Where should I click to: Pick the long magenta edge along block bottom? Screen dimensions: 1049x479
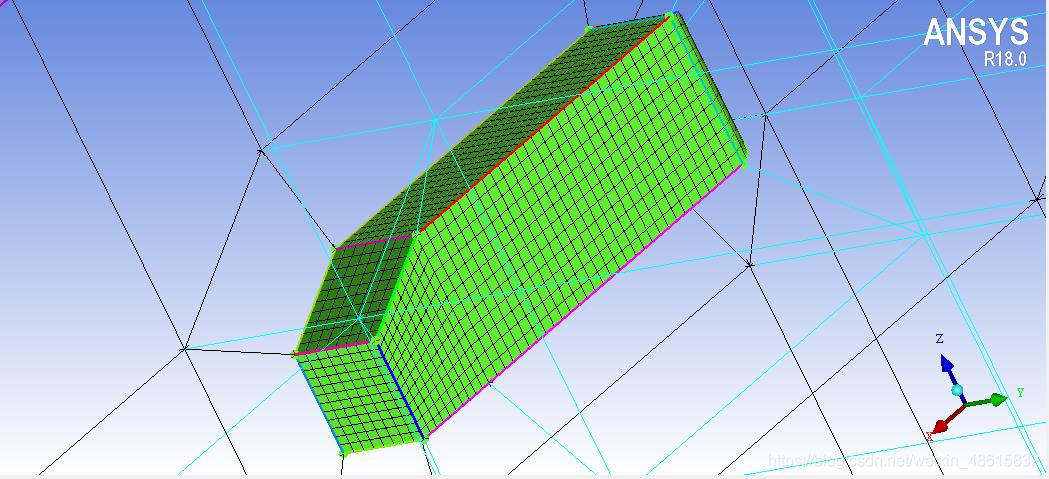pos(583,301)
